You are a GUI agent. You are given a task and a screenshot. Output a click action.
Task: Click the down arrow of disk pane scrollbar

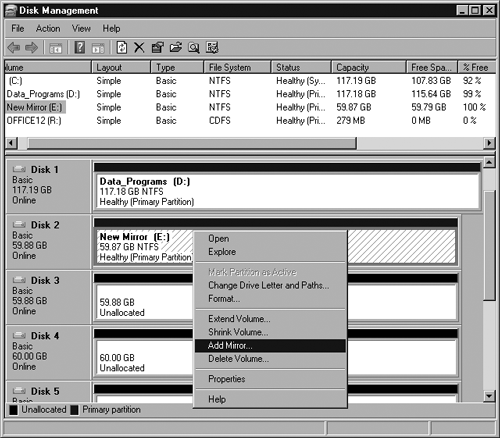pyautogui.click(x=489, y=396)
